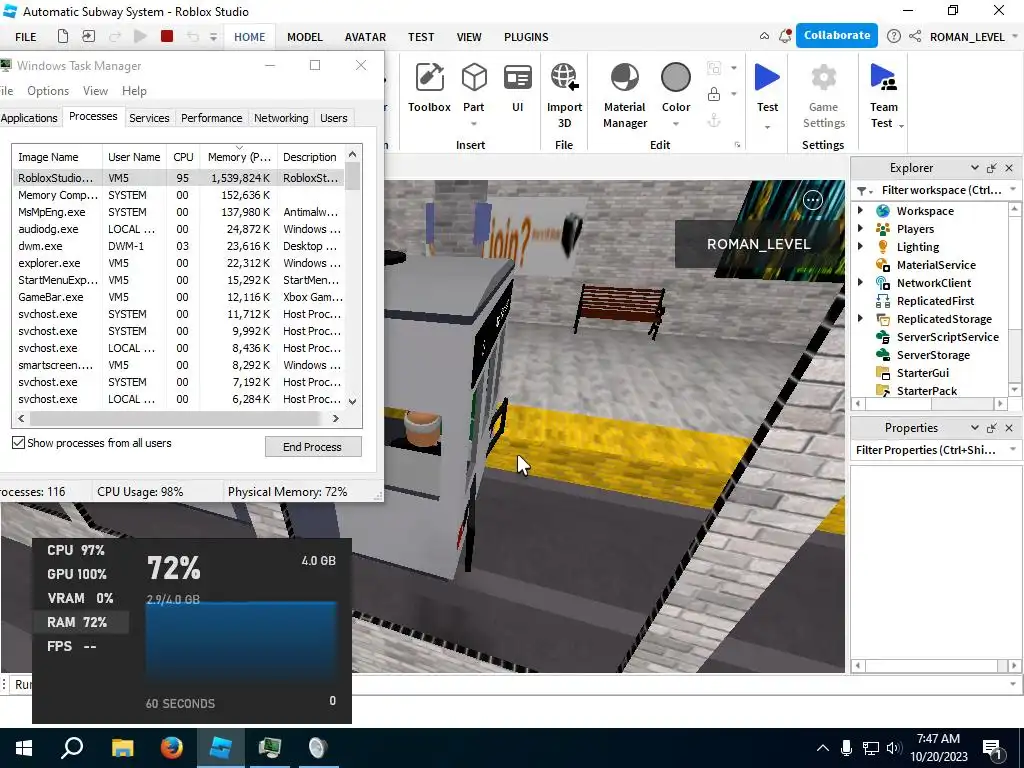Switch to the AVATAR ribbon tab
This screenshot has height=768, width=1024.
click(x=365, y=37)
